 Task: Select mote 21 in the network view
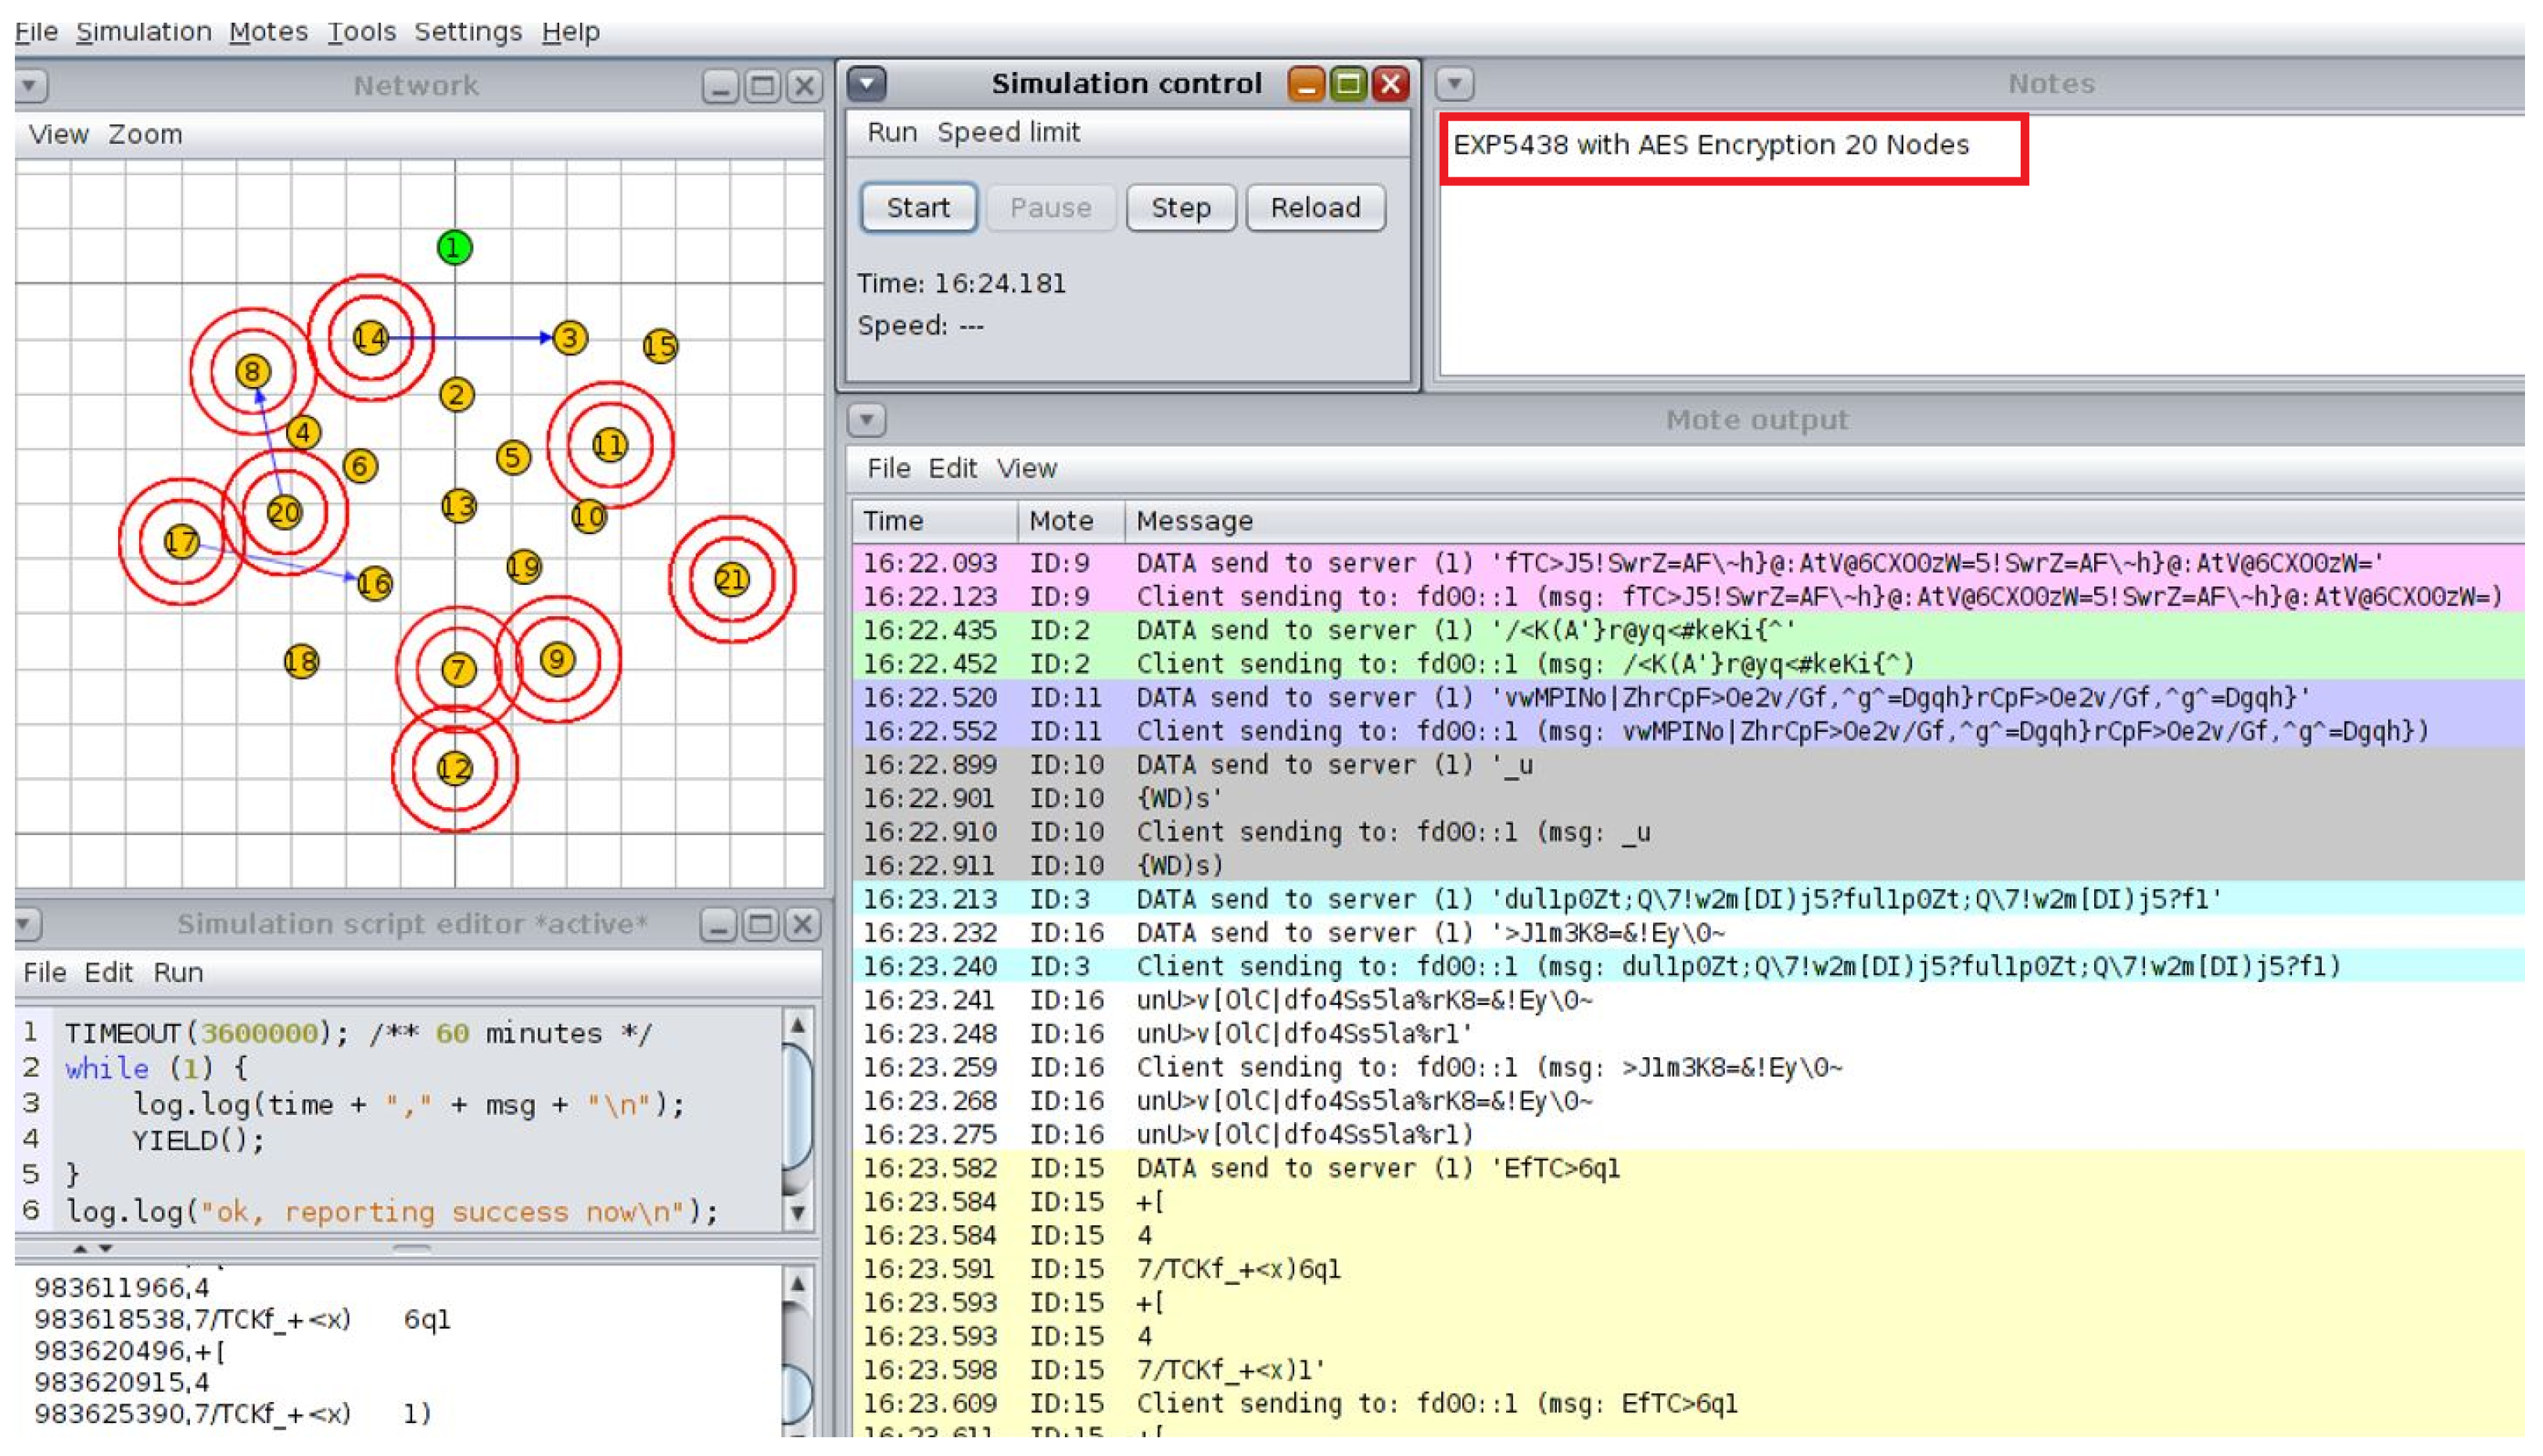732,580
